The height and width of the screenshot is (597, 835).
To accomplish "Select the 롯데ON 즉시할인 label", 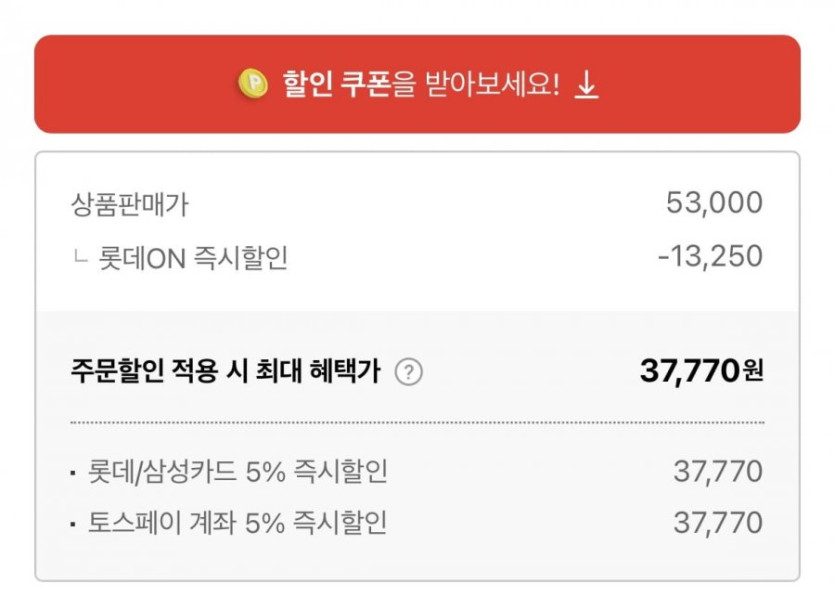I will click(x=194, y=257).
